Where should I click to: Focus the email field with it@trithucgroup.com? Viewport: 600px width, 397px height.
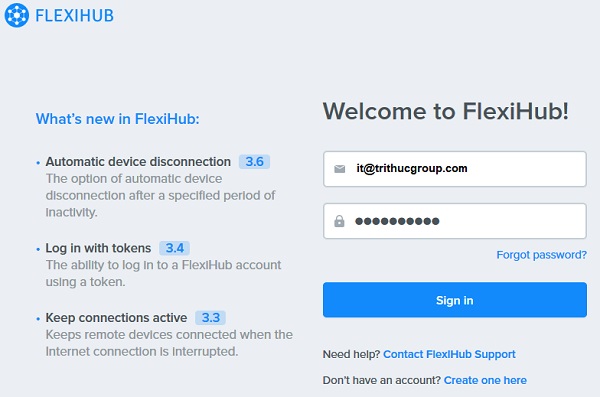(455, 169)
